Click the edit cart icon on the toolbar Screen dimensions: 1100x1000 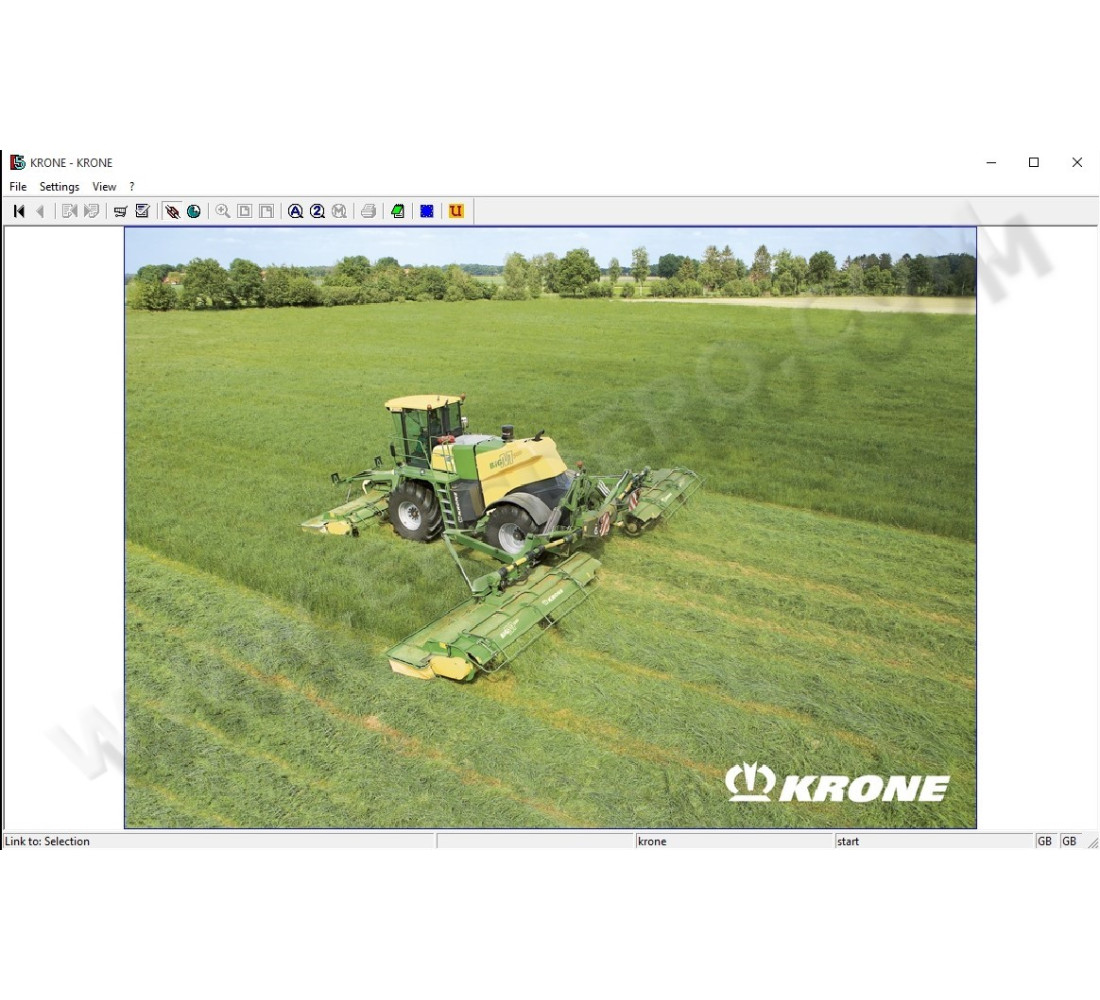(143, 210)
